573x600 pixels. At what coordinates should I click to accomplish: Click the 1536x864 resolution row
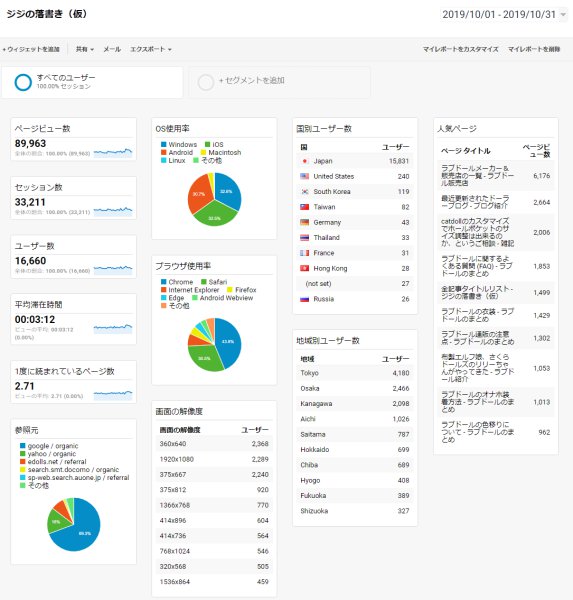tap(214, 582)
